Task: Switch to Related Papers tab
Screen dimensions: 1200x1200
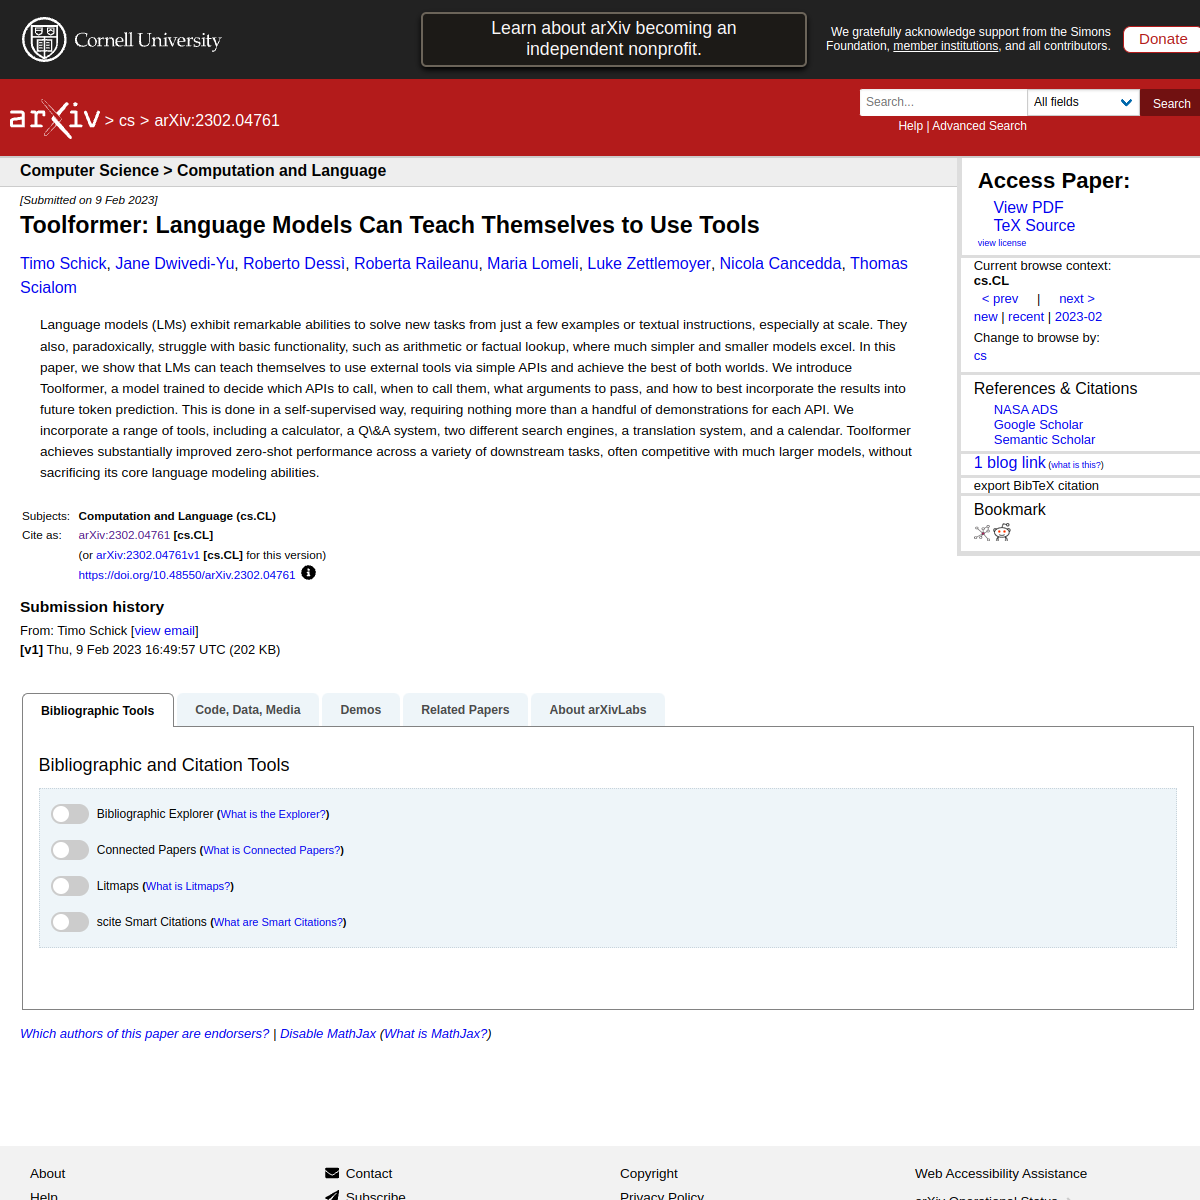Action: tap(465, 710)
